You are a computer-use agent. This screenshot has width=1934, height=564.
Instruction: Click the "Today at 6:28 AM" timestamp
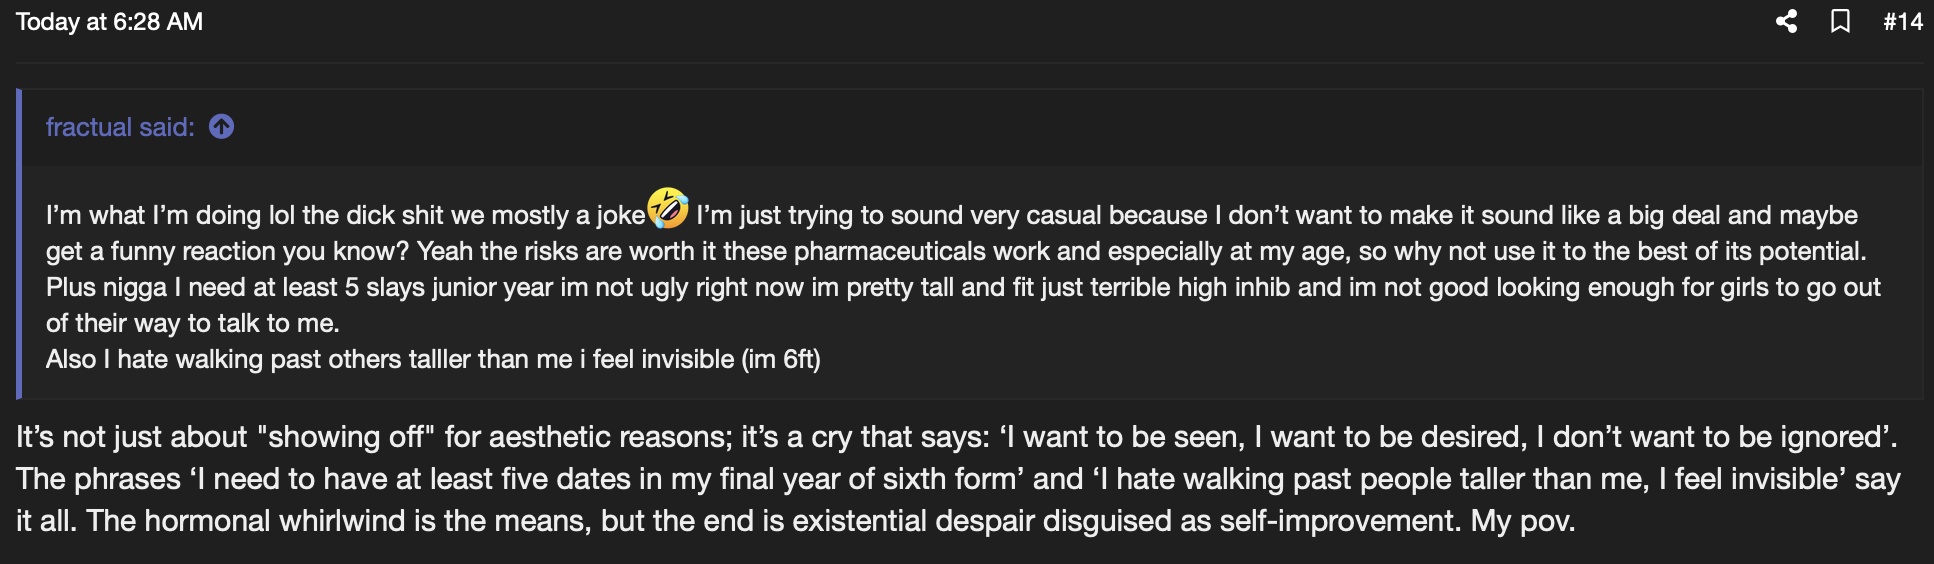click(109, 21)
